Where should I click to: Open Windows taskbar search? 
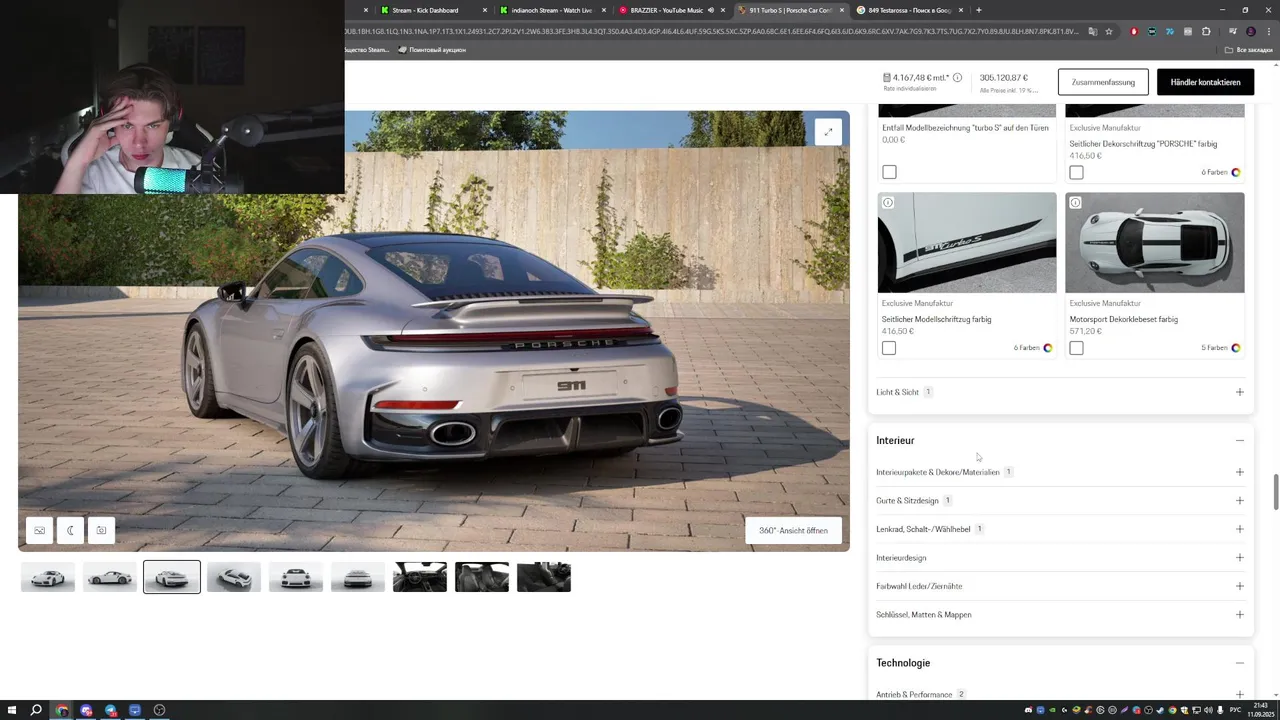point(36,710)
